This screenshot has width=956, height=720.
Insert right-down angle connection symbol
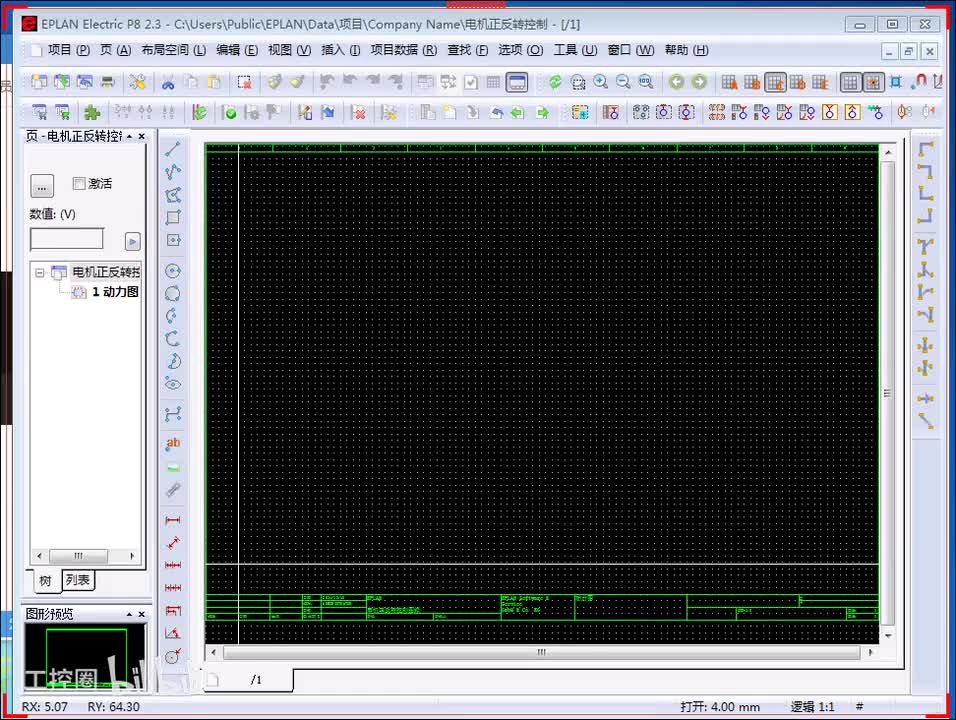click(926, 149)
